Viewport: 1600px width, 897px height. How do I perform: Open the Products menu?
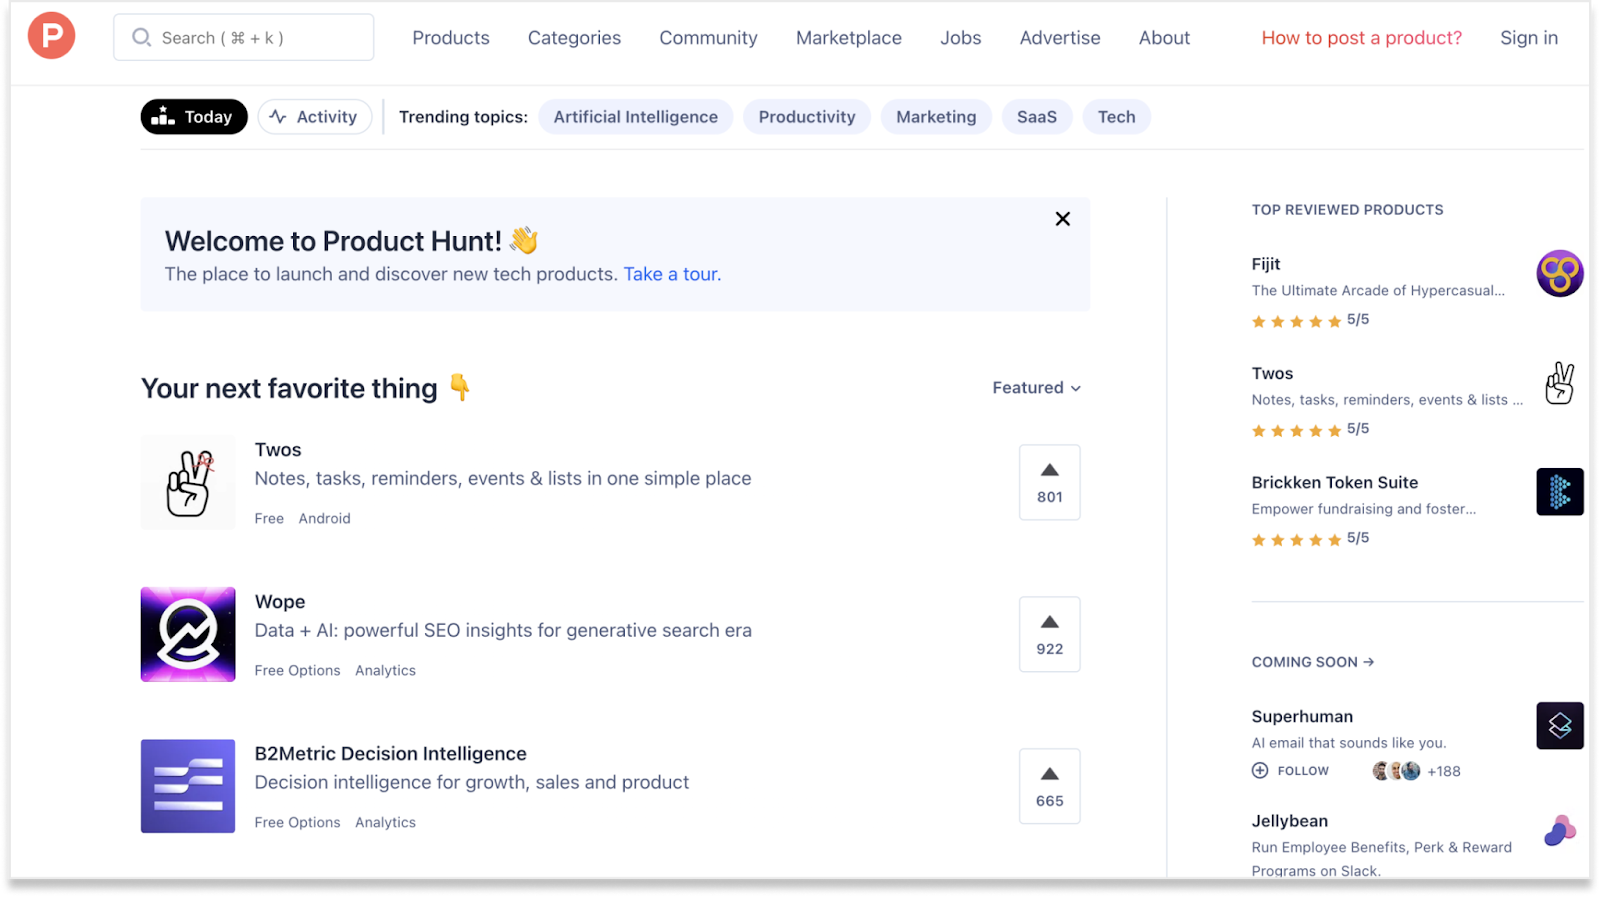(451, 38)
